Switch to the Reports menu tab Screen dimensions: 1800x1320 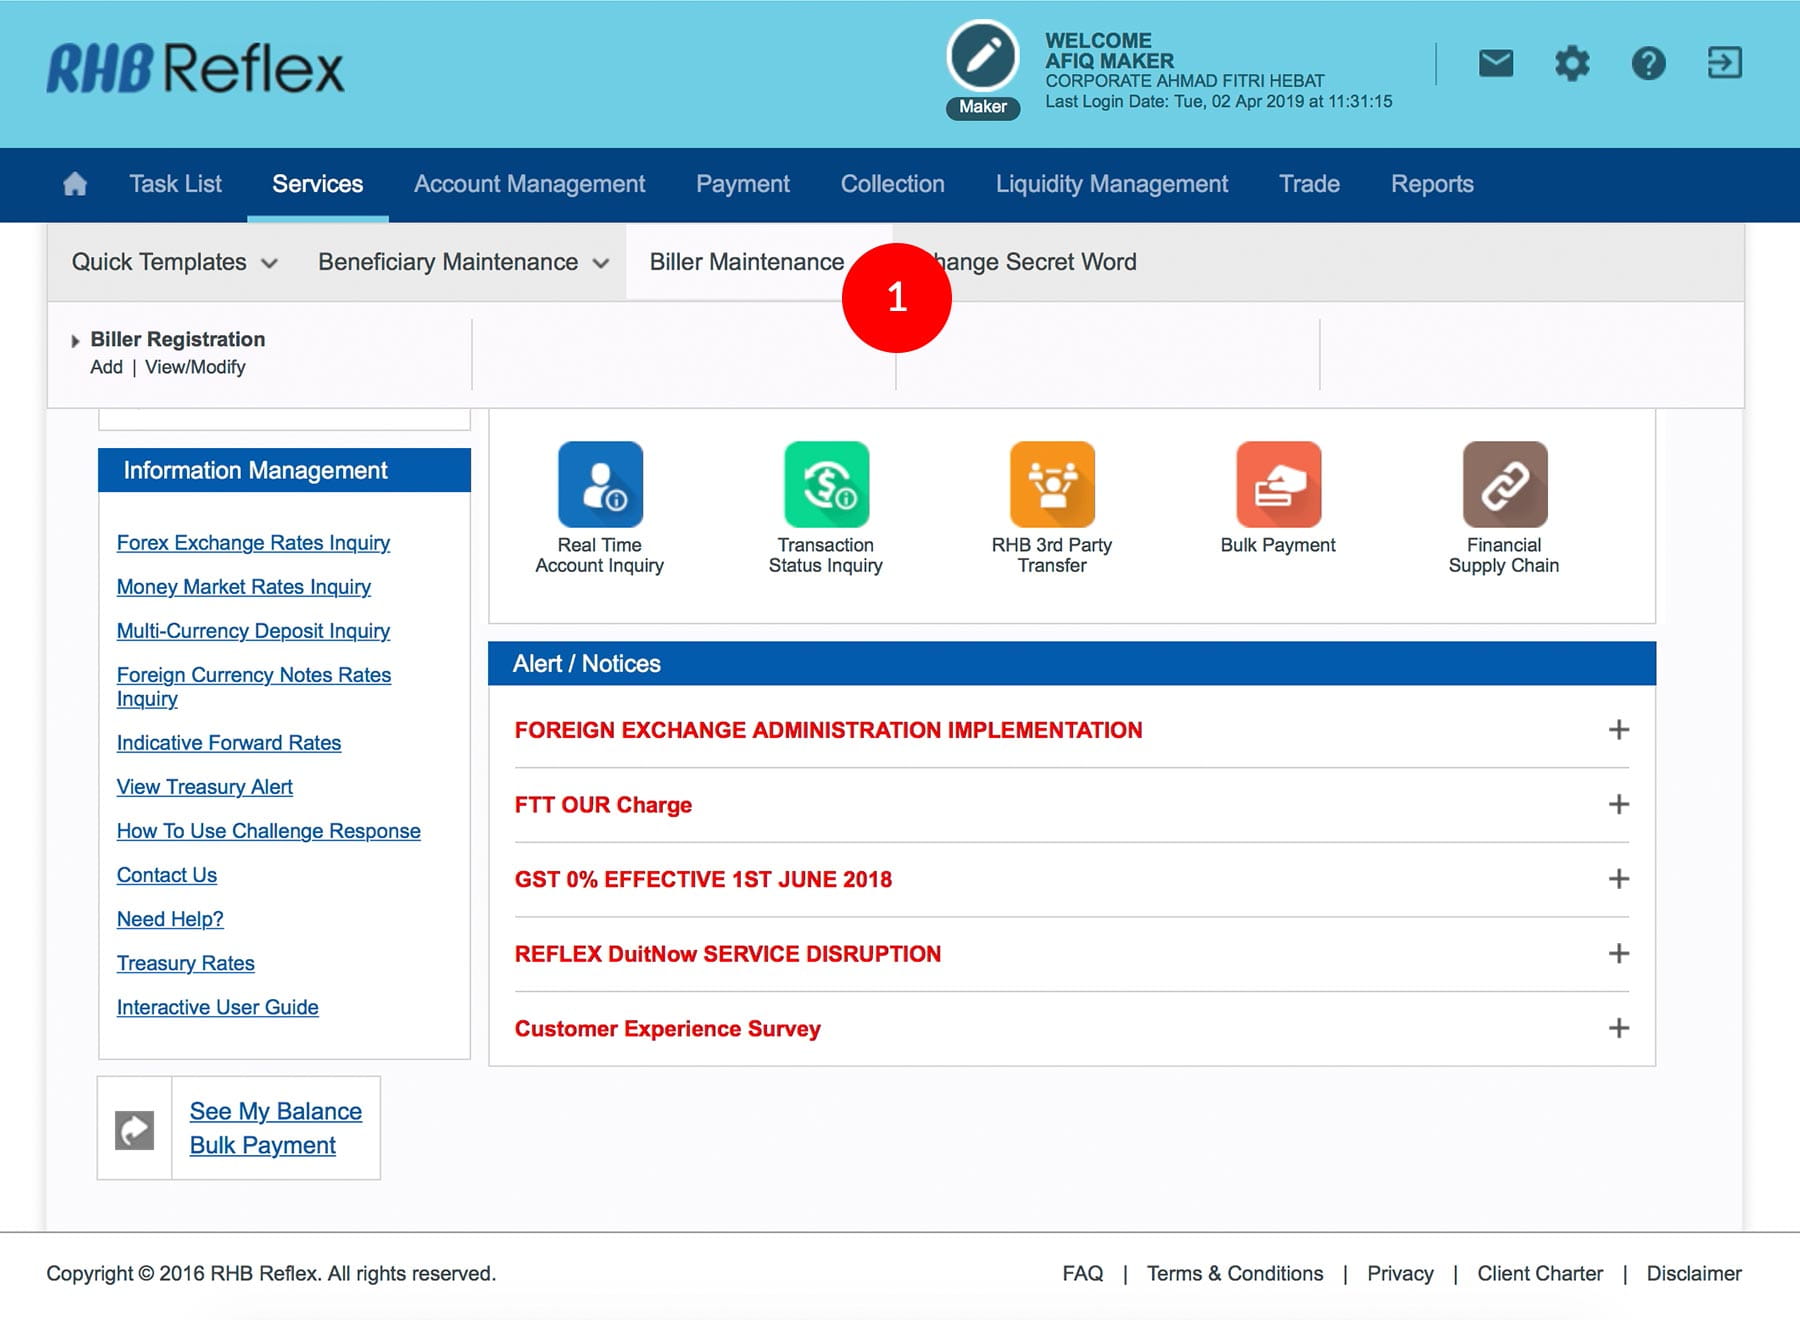tap(1431, 184)
